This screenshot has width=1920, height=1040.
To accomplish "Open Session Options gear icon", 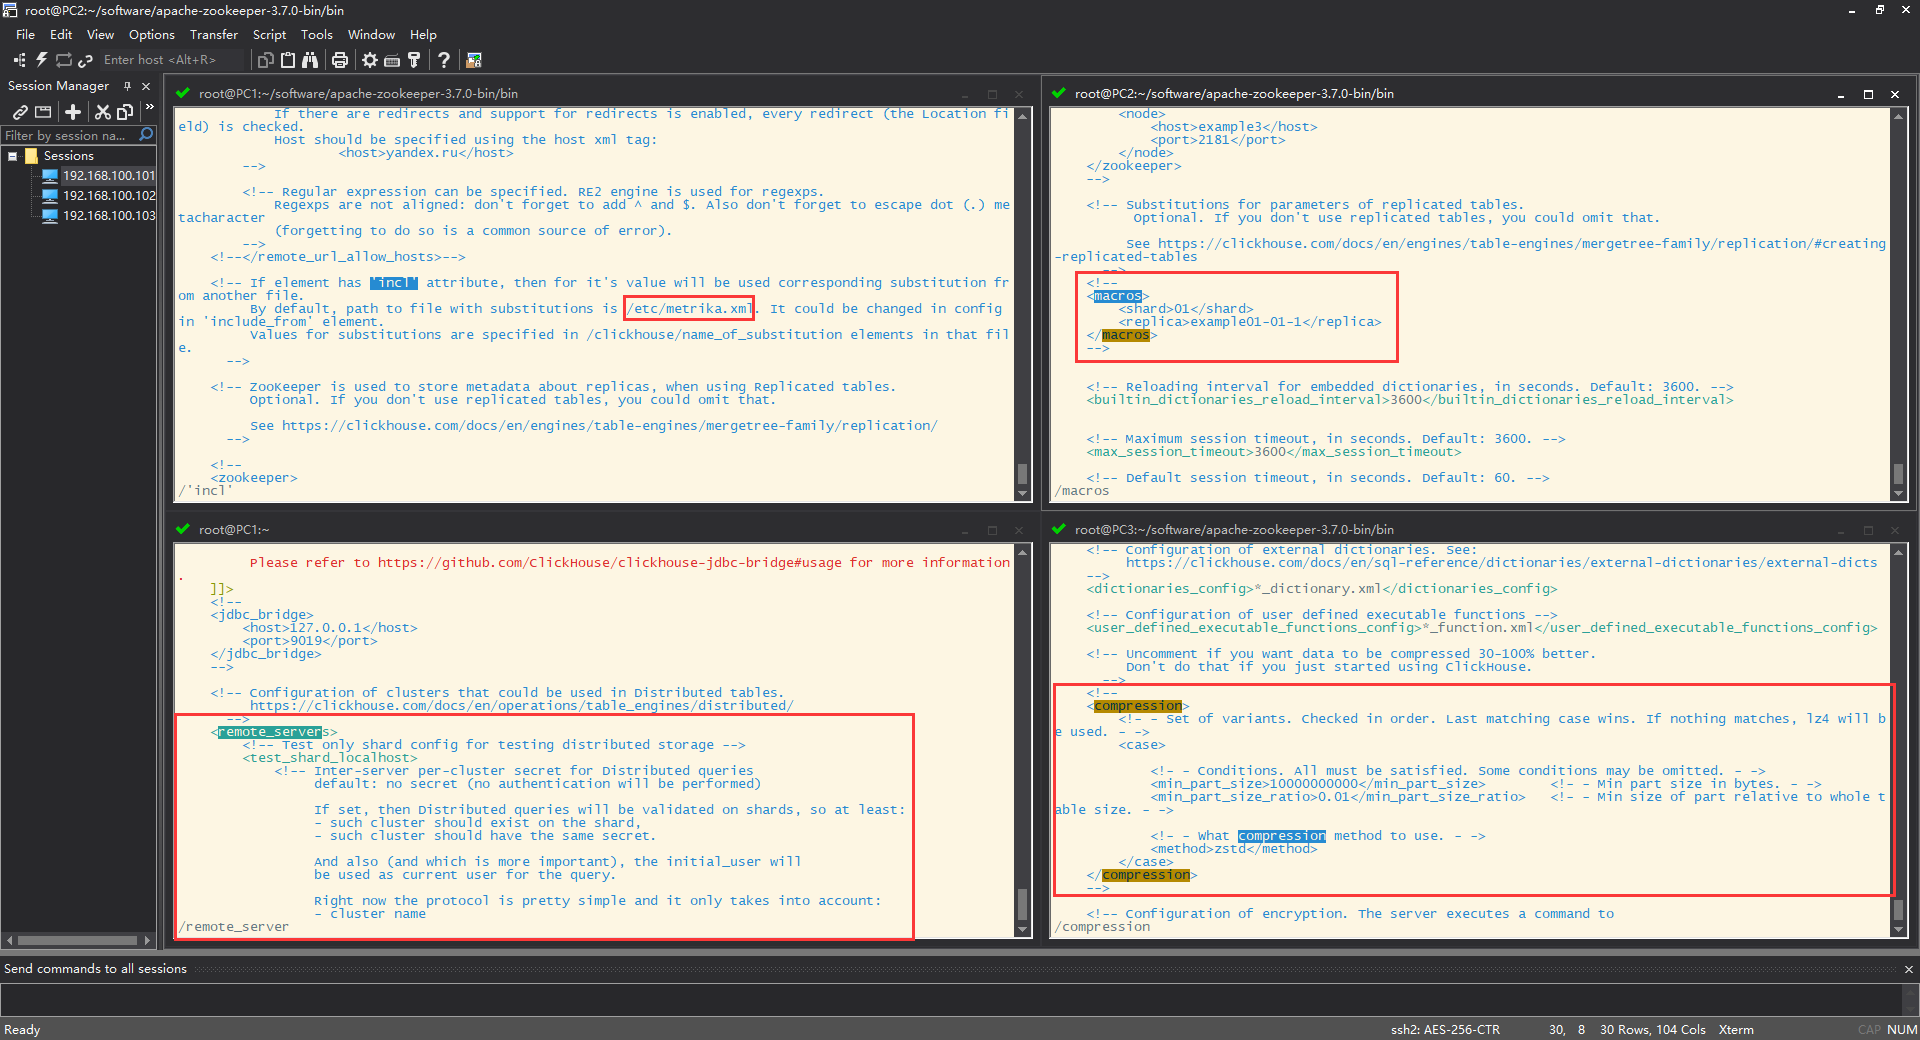I will tap(370, 60).
